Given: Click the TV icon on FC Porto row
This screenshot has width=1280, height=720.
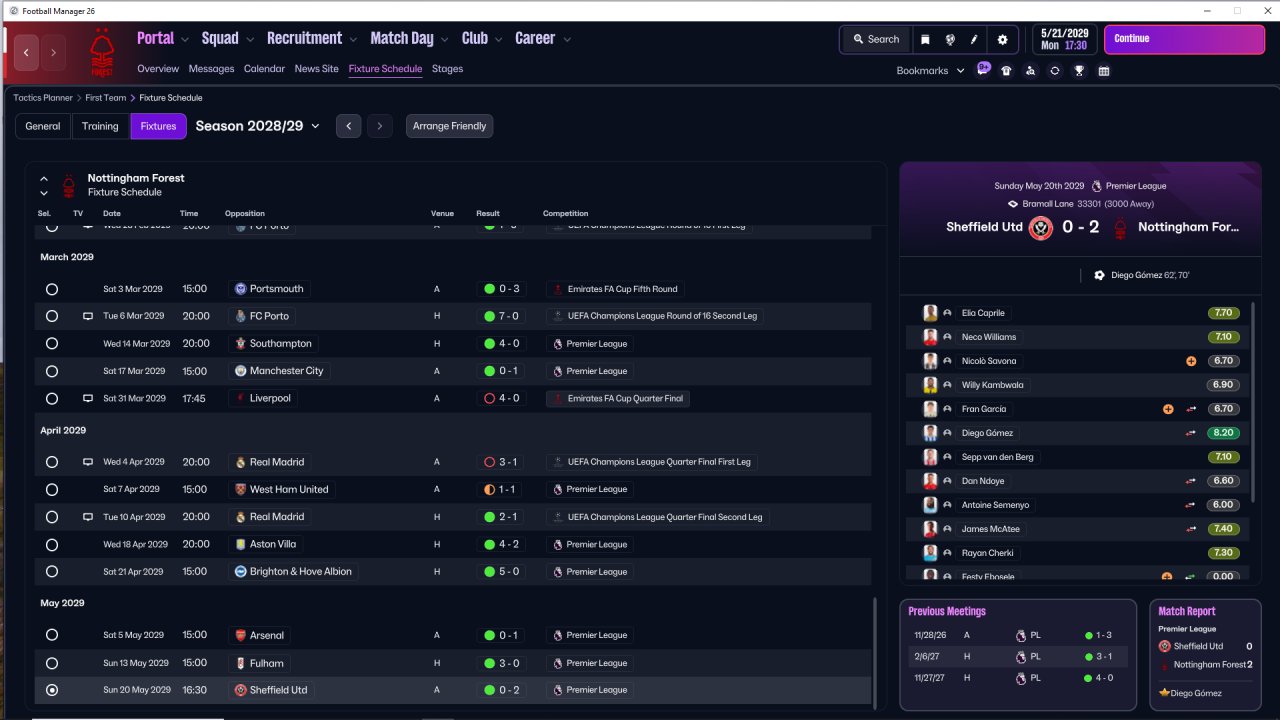Looking at the screenshot, I should pos(88,316).
